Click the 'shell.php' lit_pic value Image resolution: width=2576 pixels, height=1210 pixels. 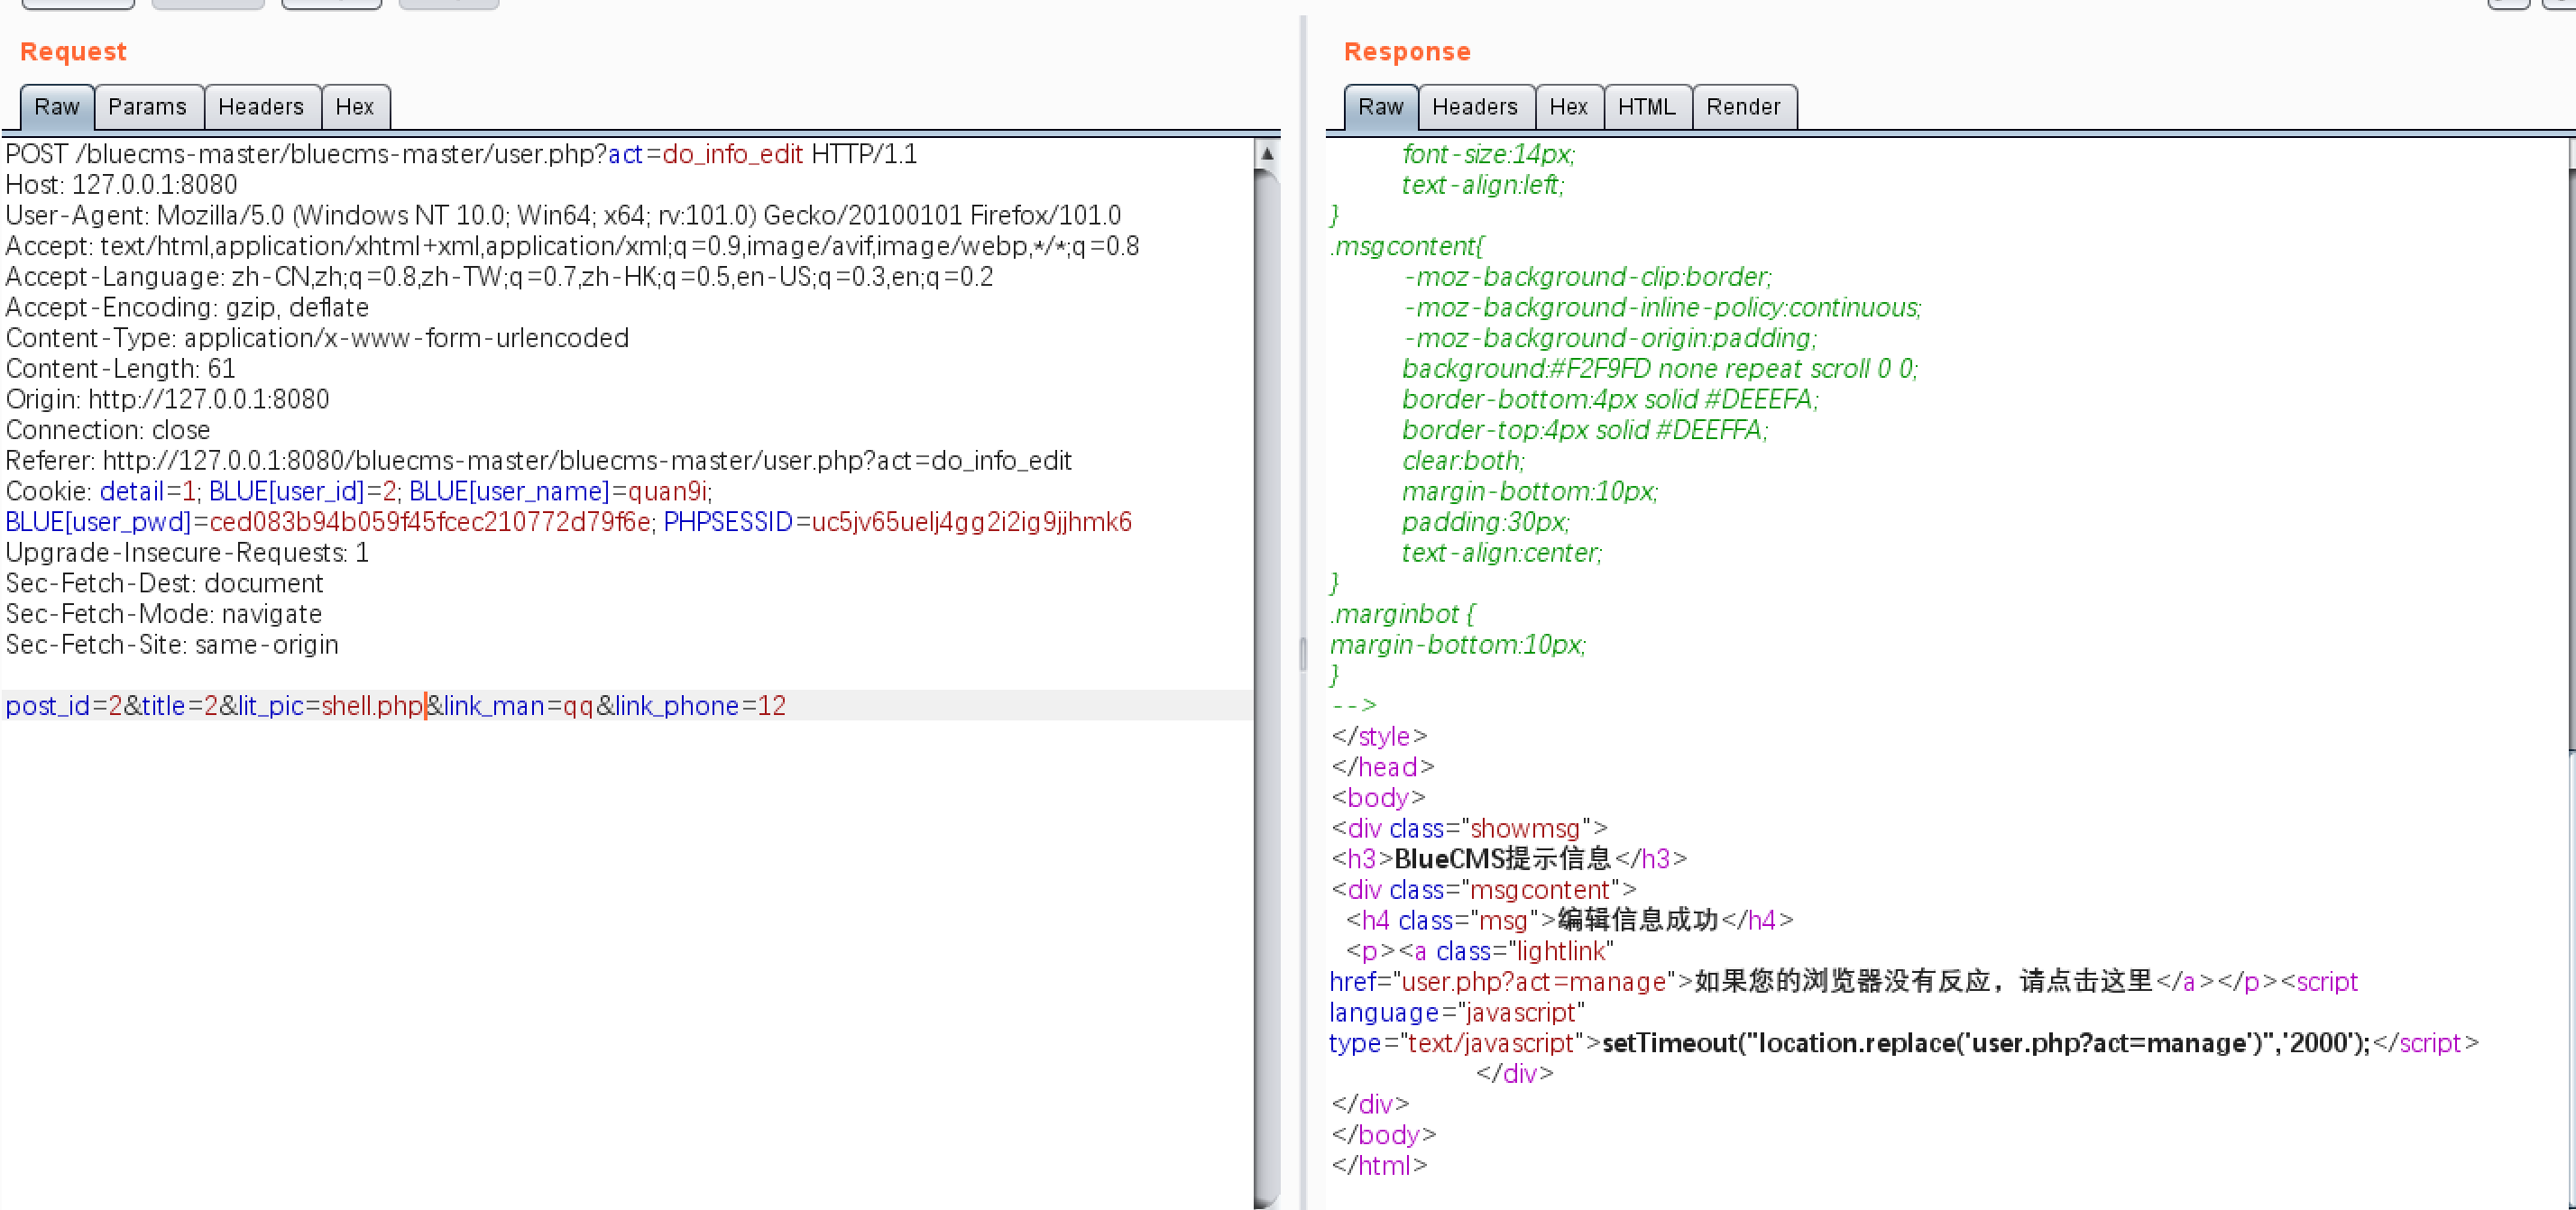[372, 706]
